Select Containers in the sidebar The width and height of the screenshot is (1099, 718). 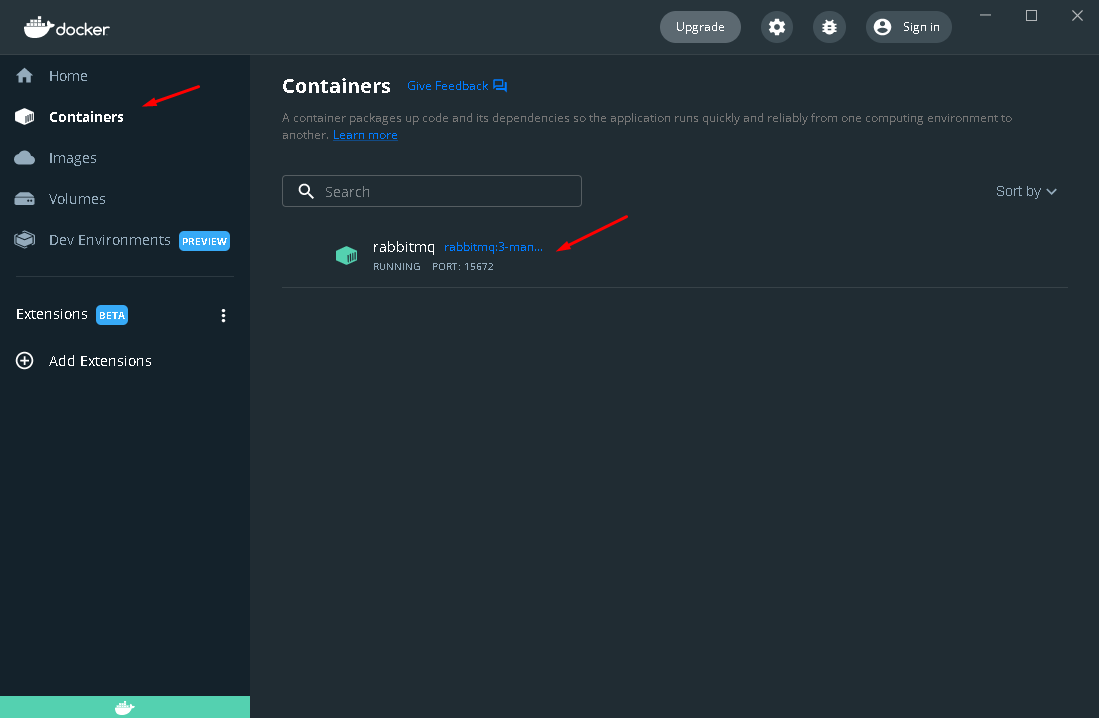click(x=86, y=117)
